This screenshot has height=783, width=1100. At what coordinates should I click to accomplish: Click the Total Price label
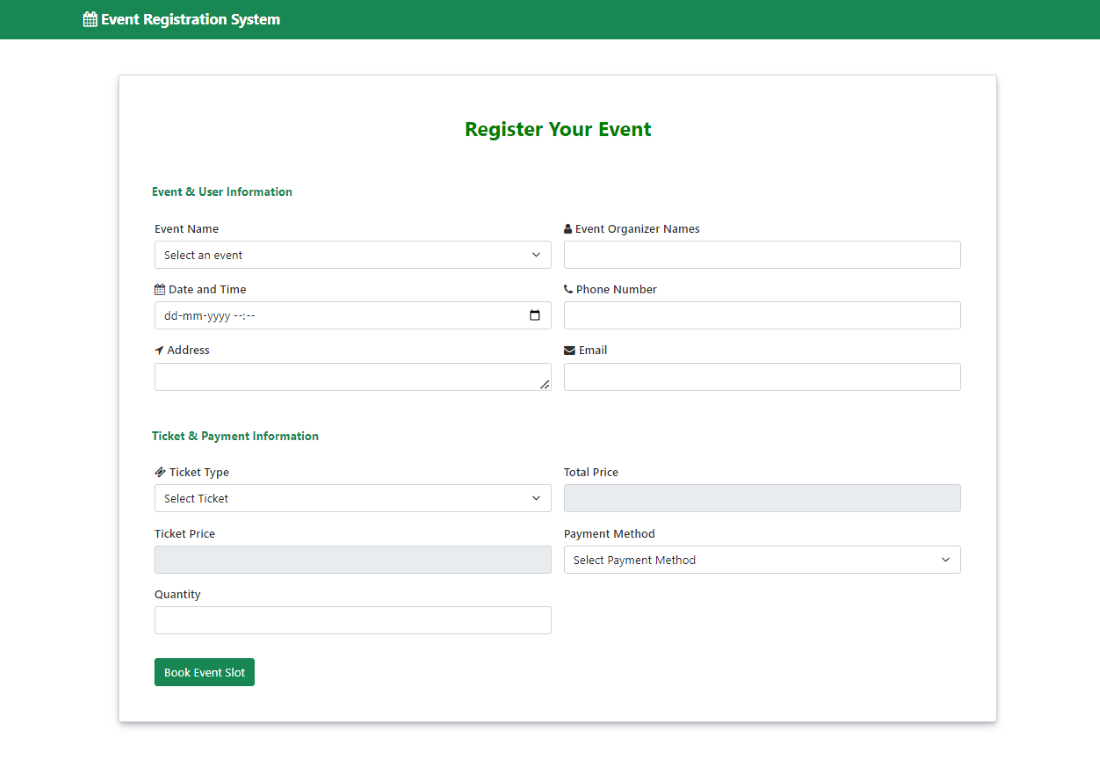pos(591,472)
